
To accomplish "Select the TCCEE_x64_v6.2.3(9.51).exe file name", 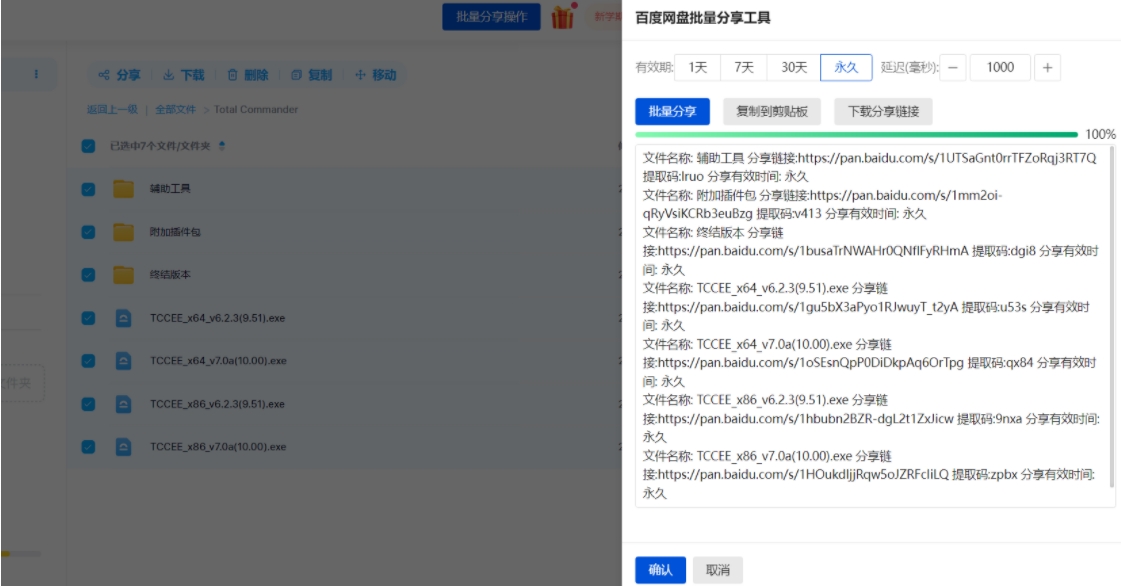I will (217, 318).
